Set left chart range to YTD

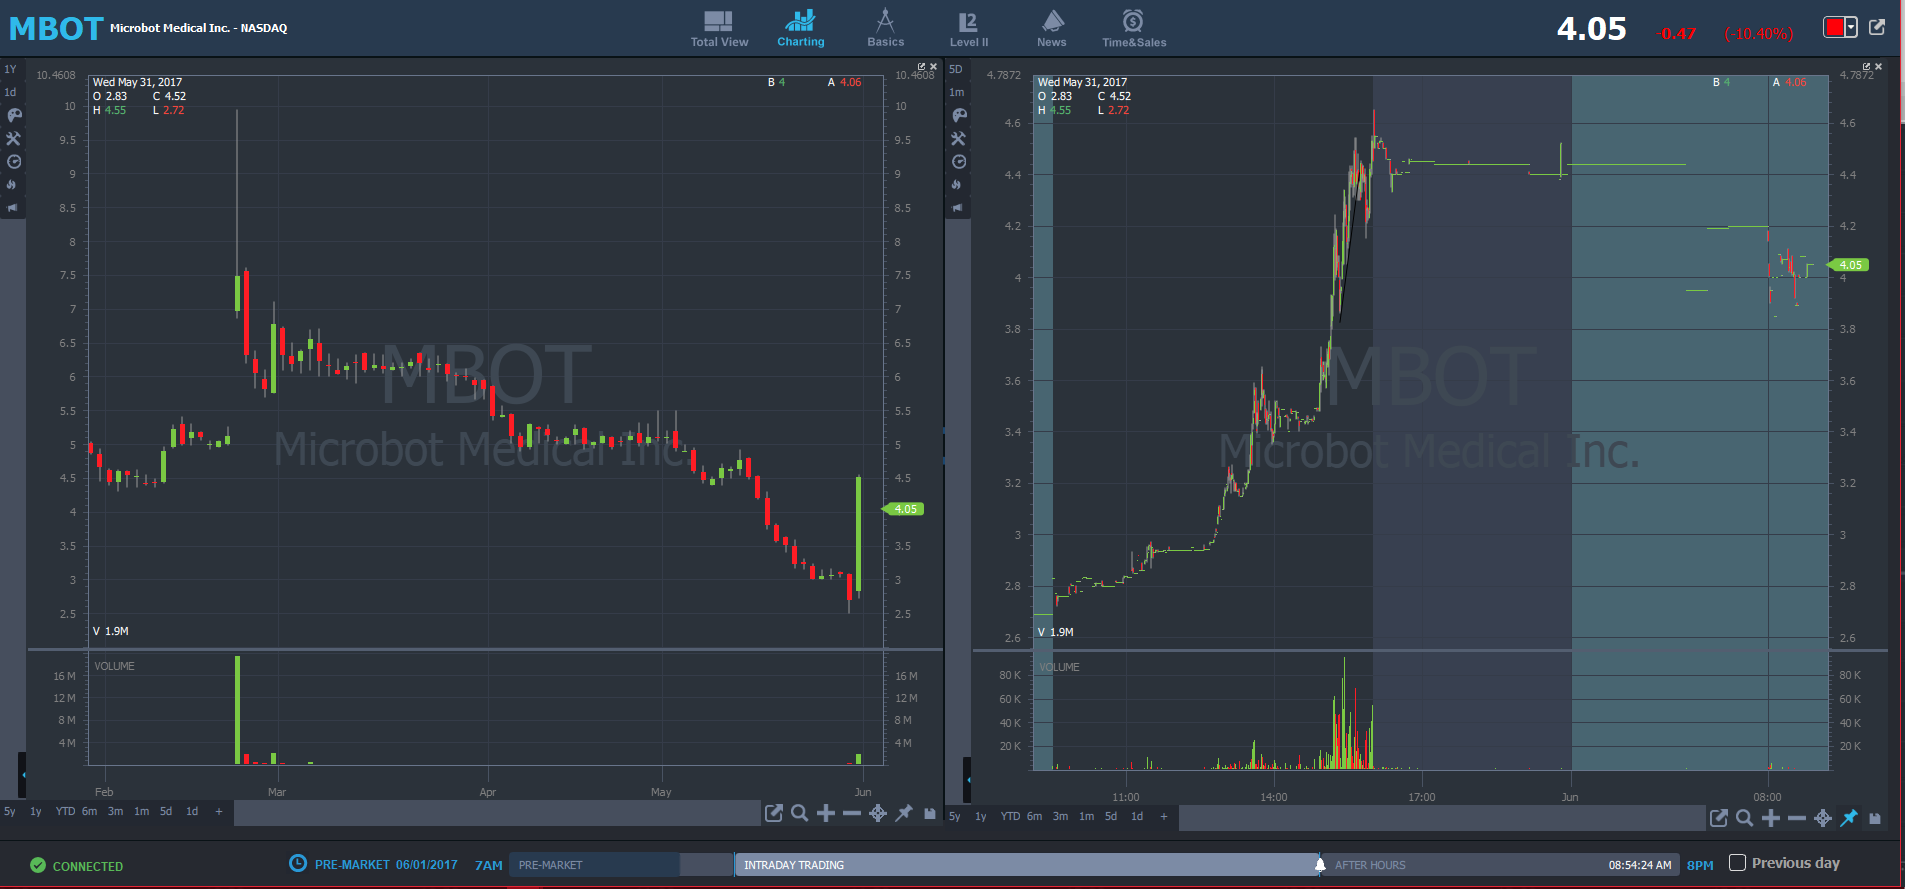point(65,811)
